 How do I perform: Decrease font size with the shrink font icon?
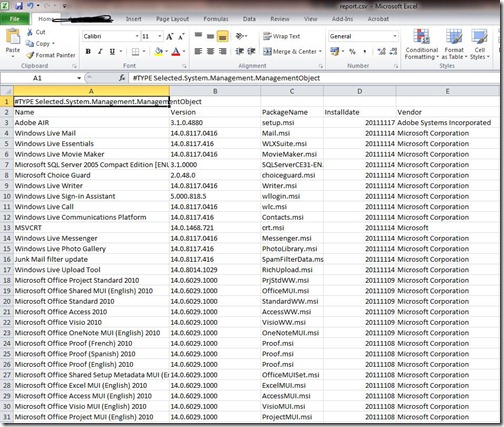tap(181, 36)
